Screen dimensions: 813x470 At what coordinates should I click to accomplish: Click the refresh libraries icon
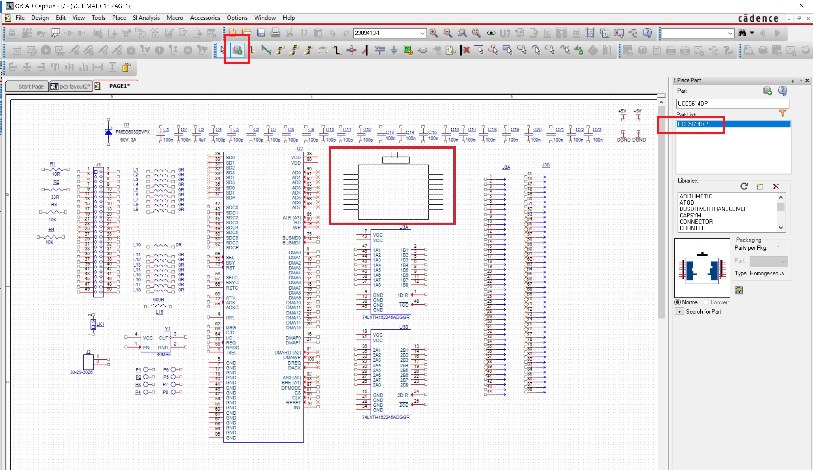tap(744, 186)
